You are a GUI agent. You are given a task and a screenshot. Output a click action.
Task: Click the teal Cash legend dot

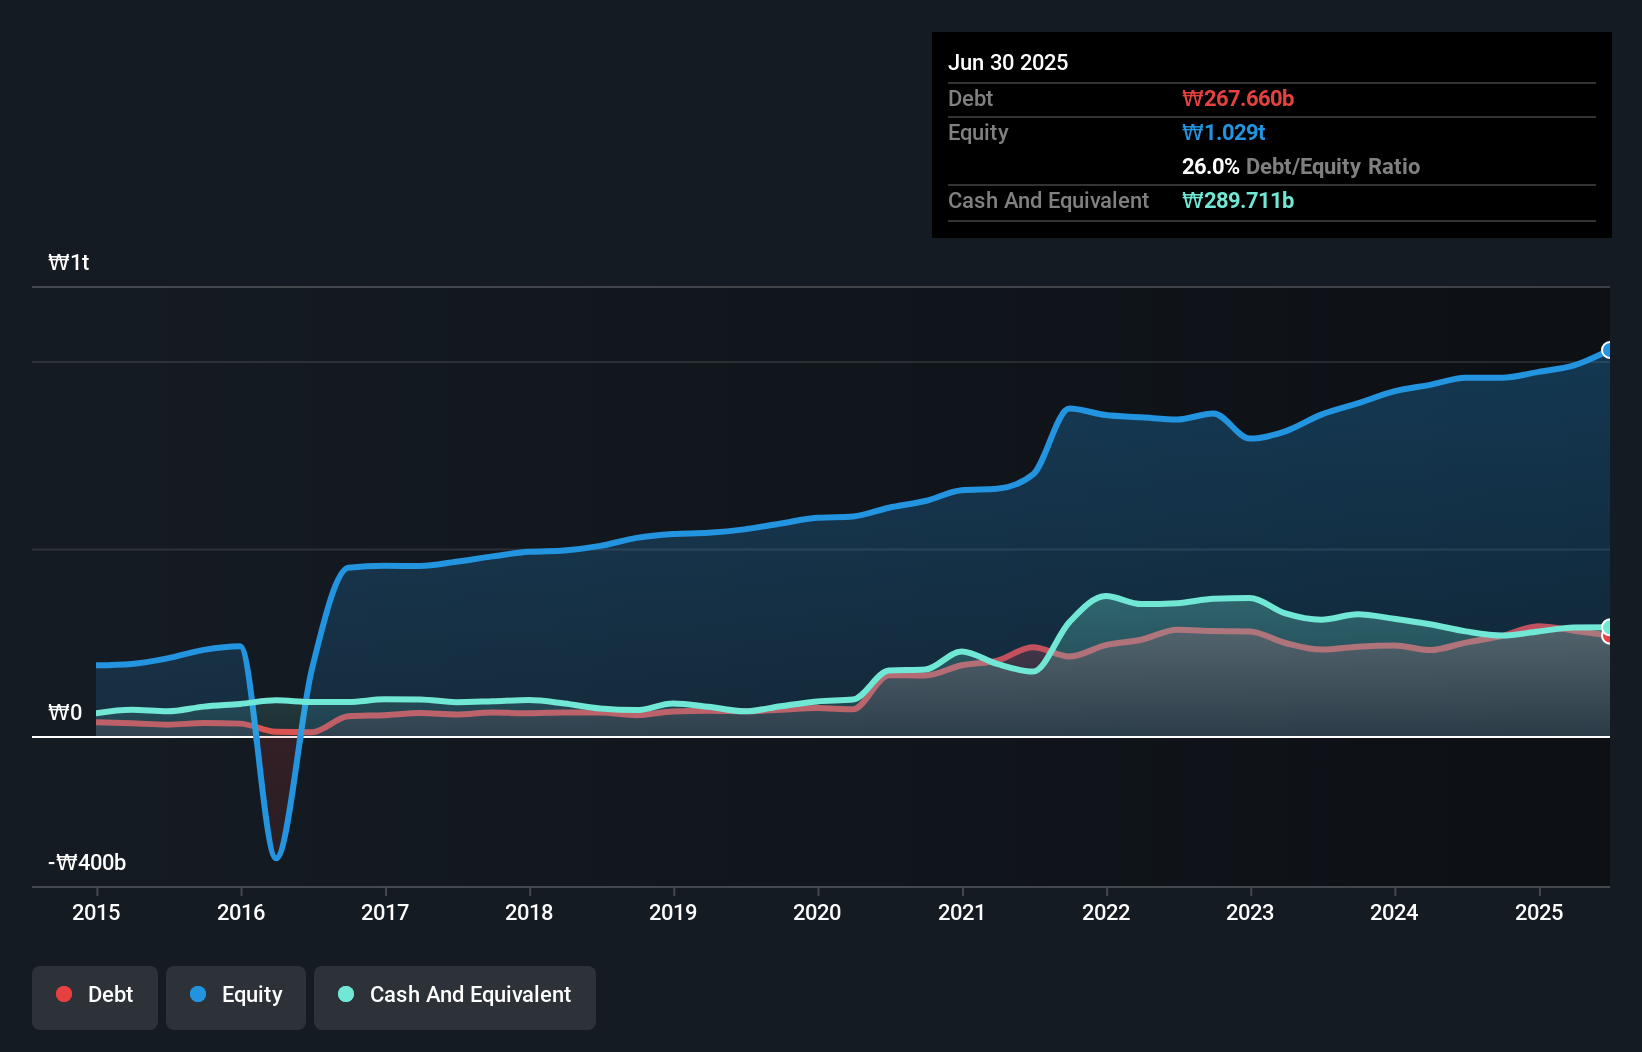tap(346, 995)
